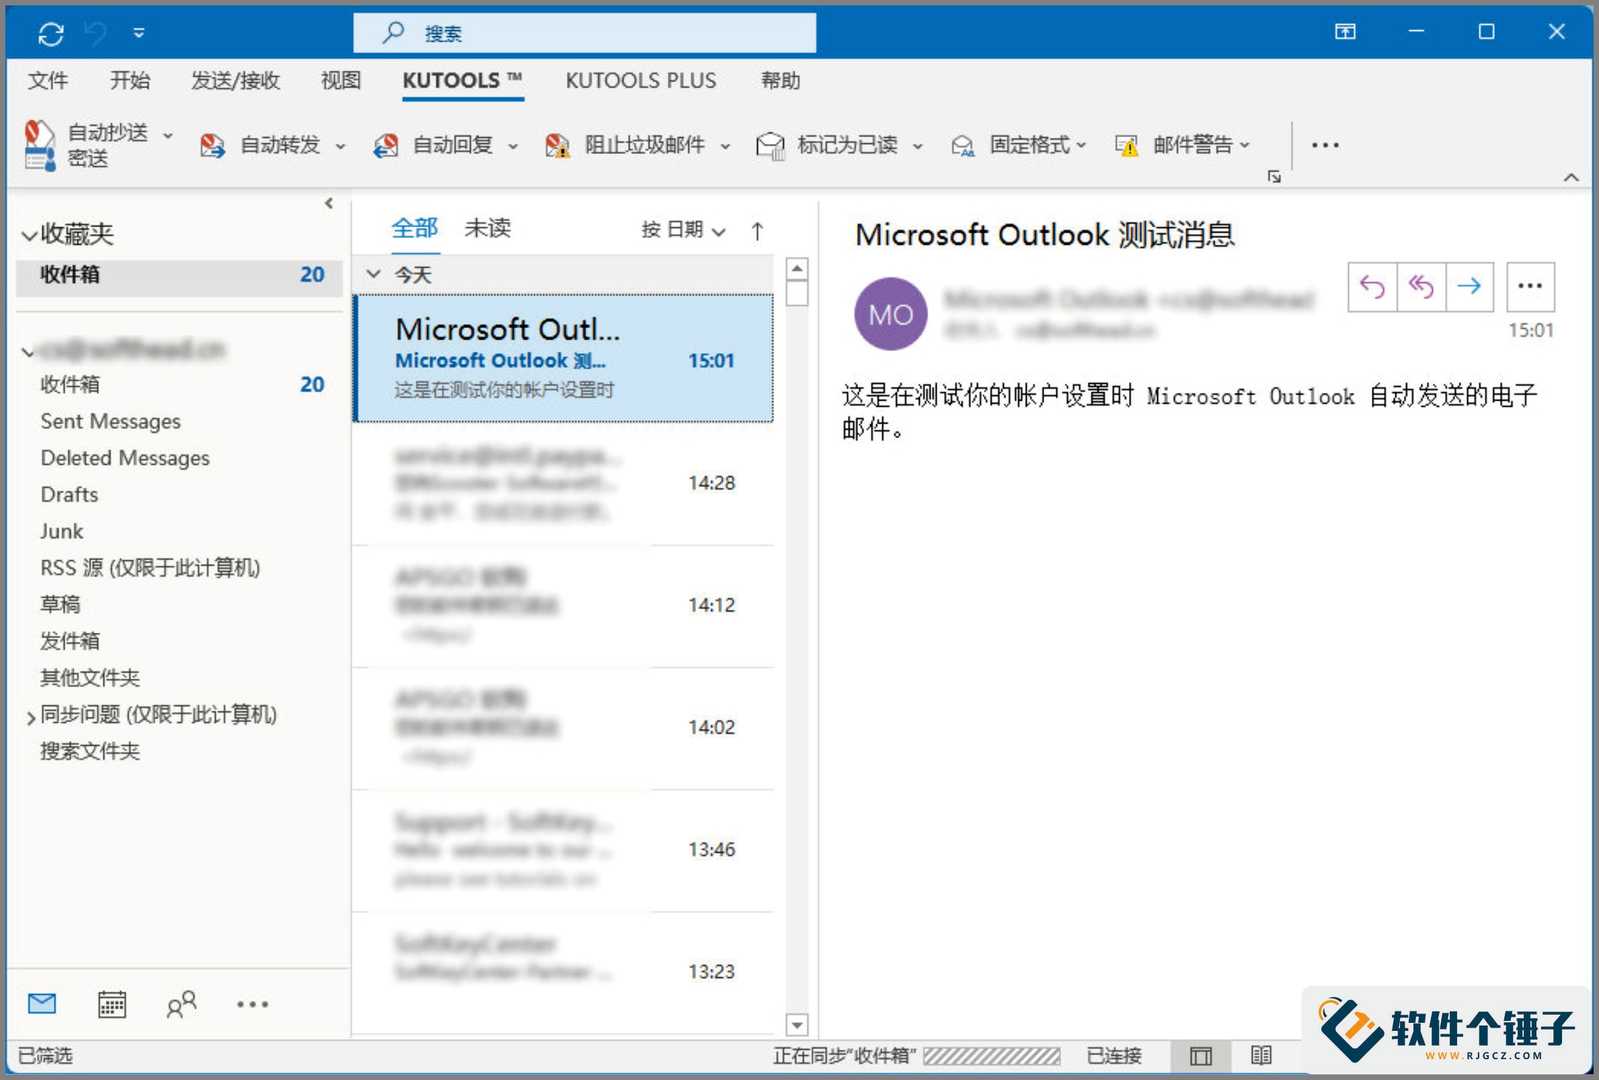
Task: Expand the 同步问题 folder
Action: coord(30,716)
